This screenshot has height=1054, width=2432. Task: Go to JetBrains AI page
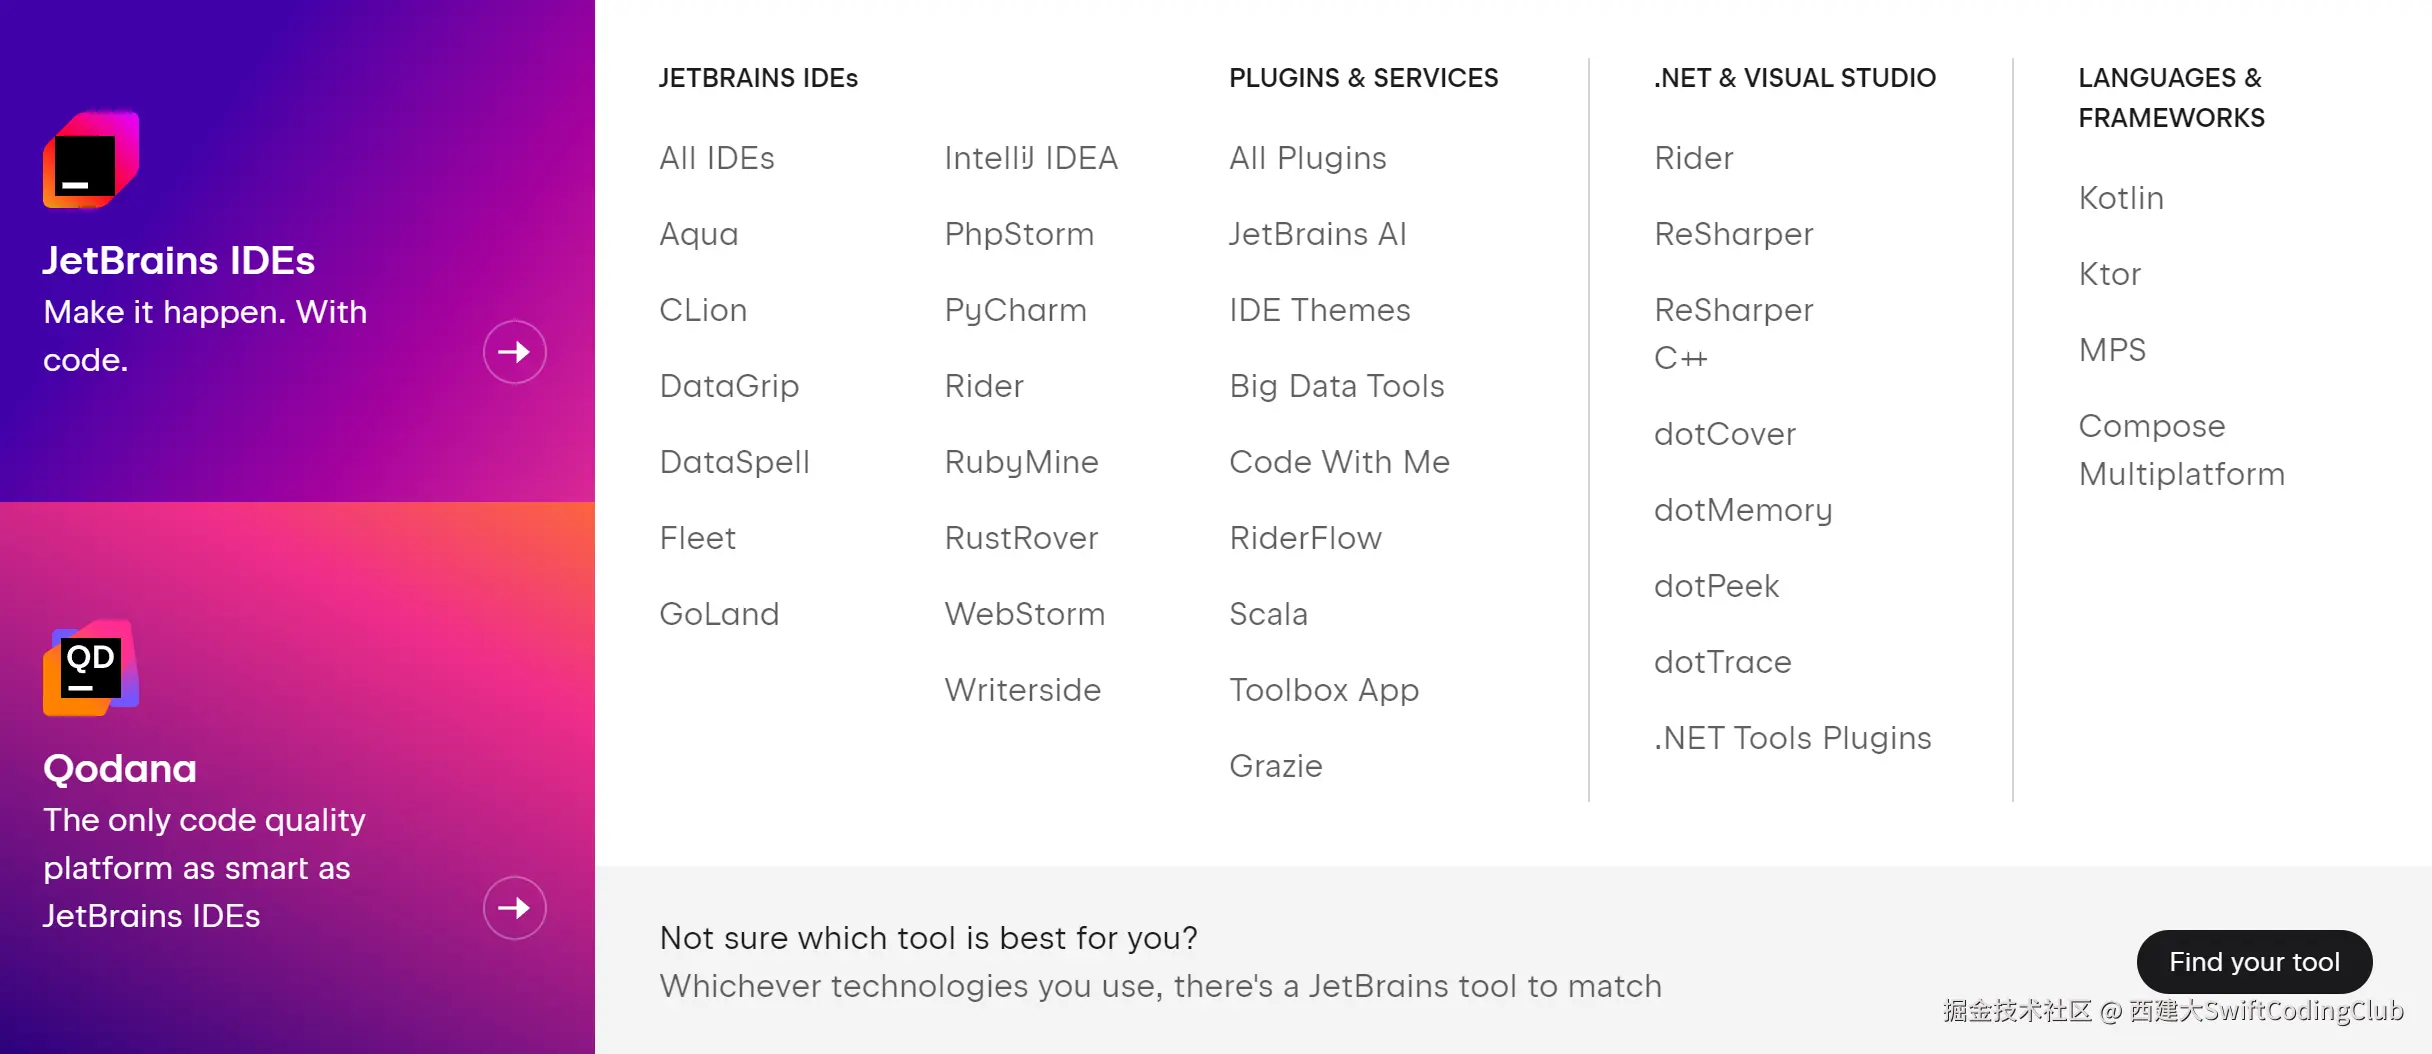pyautogui.click(x=1317, y=234)
